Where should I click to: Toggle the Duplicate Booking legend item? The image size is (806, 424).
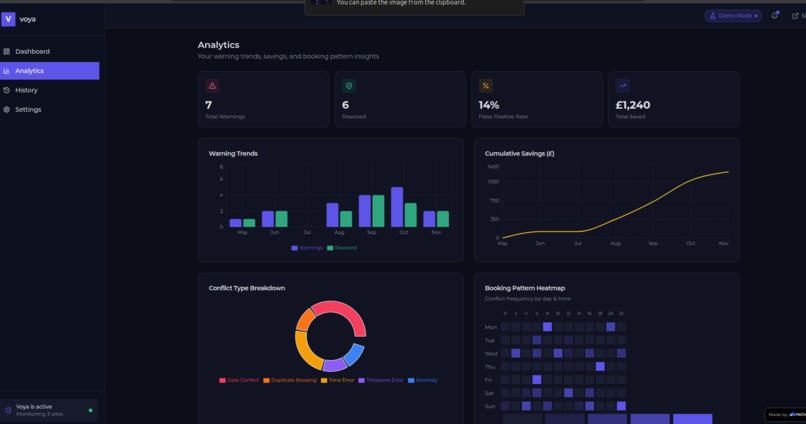point(290,380)
